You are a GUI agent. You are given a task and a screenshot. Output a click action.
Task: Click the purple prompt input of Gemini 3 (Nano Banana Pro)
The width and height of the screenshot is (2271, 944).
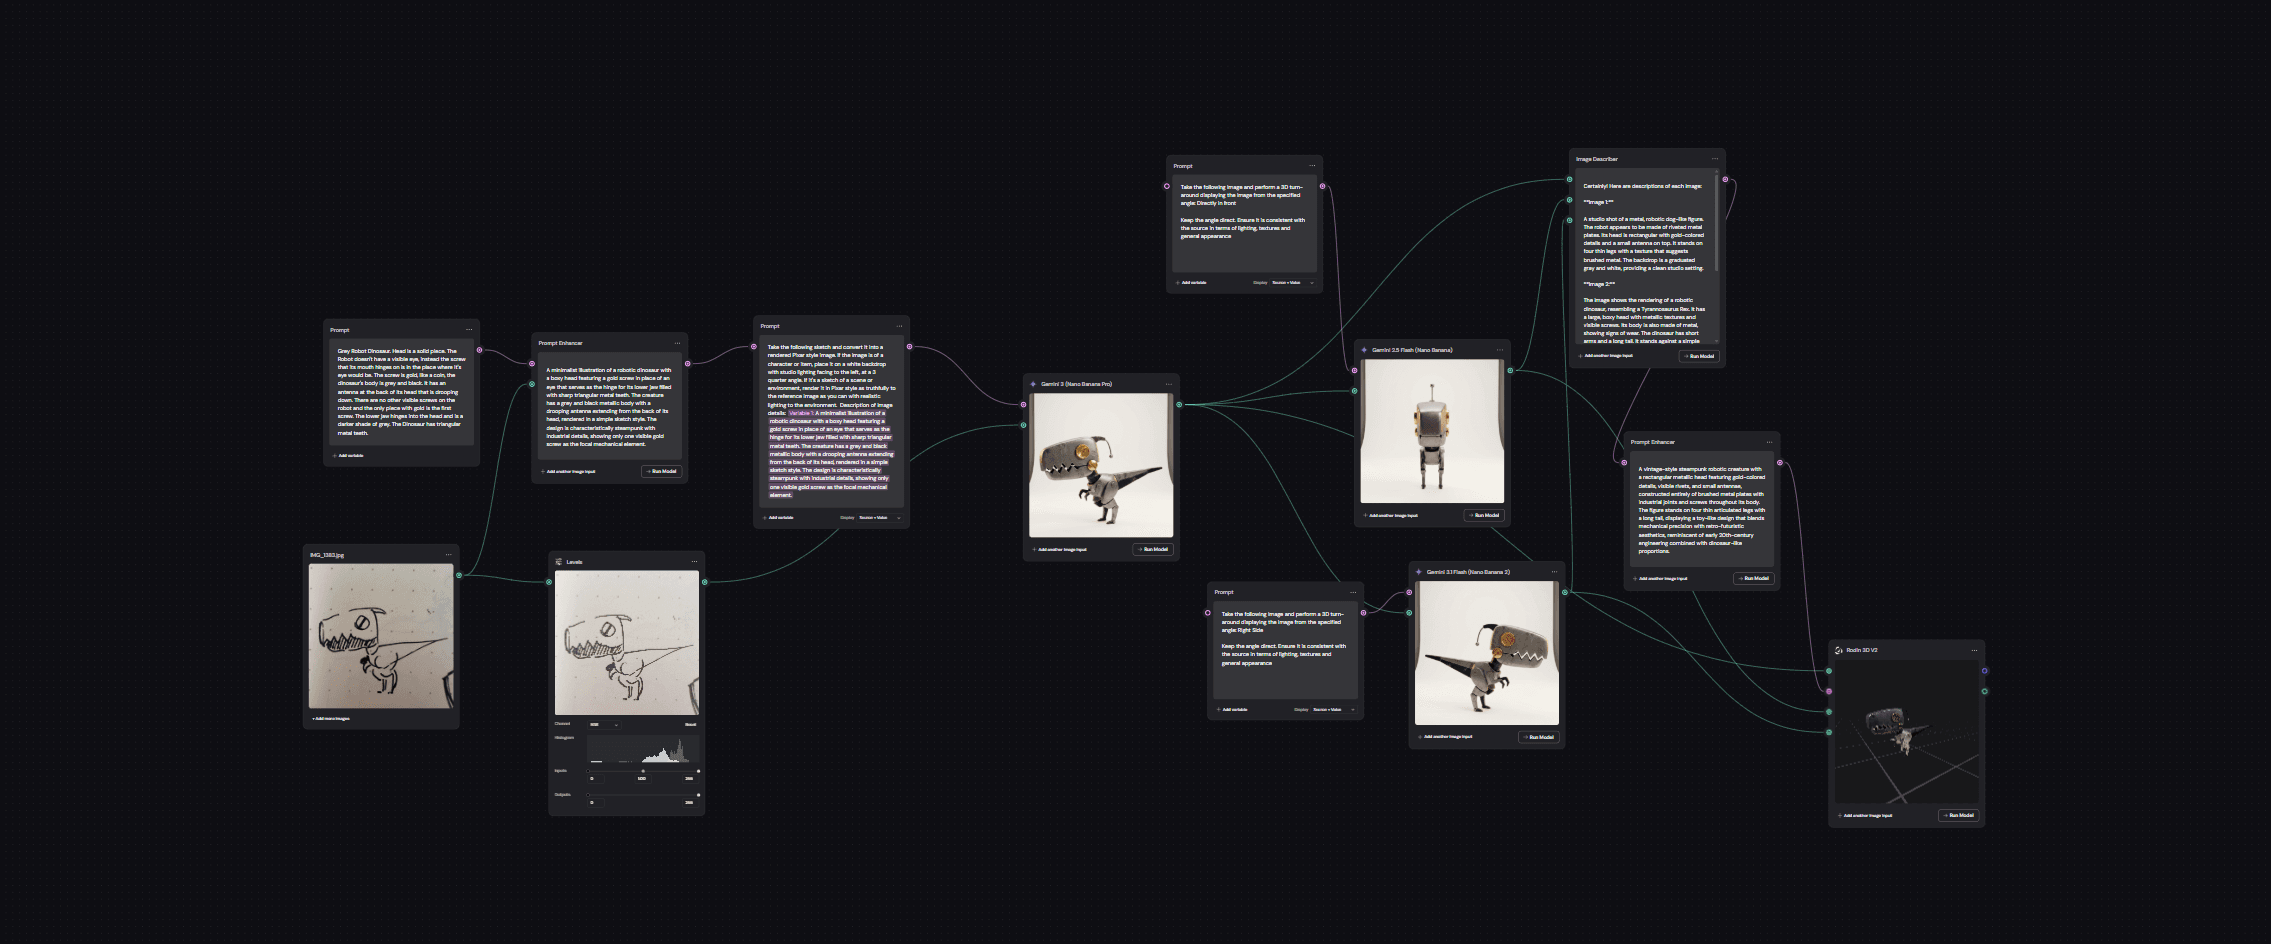1023,405
